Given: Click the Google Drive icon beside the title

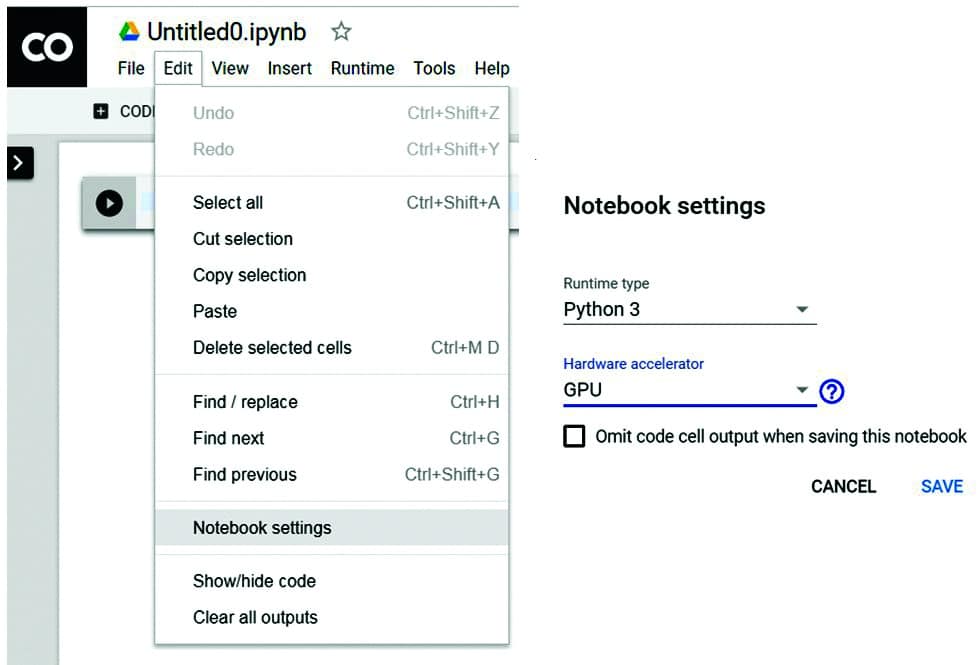Looking at the screenshot, I should (129, 32).
